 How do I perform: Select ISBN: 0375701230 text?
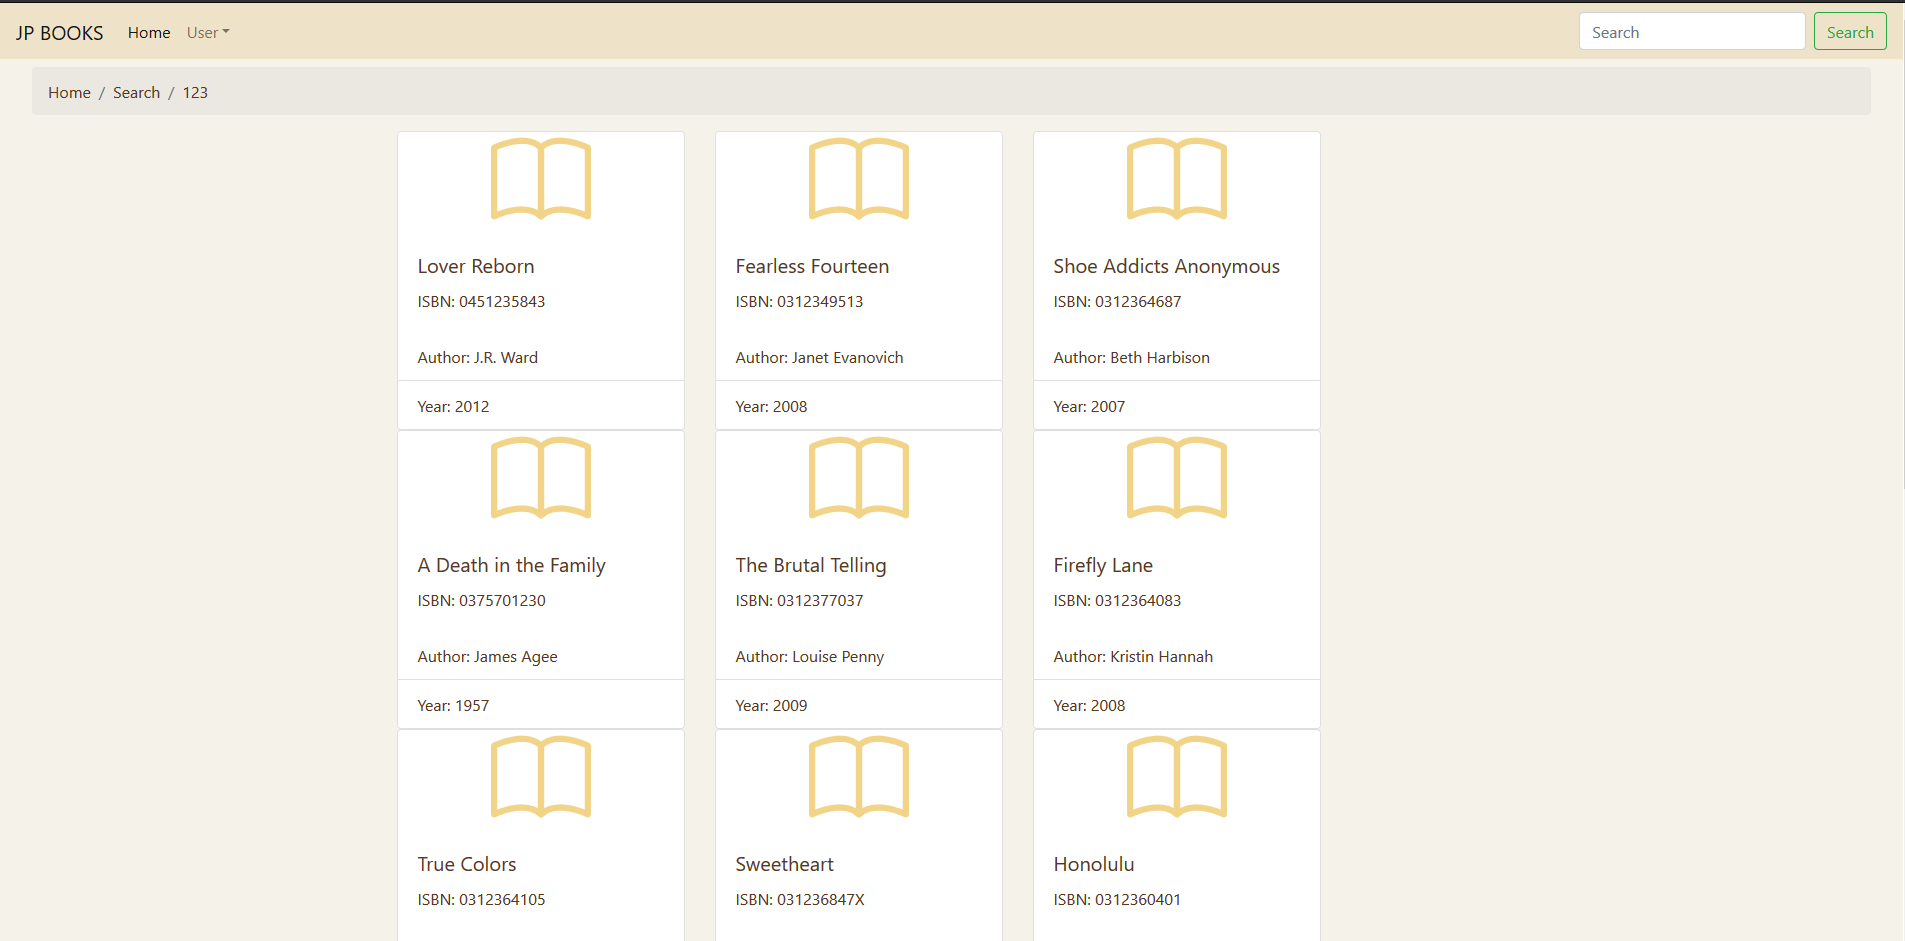pos(481,600)
